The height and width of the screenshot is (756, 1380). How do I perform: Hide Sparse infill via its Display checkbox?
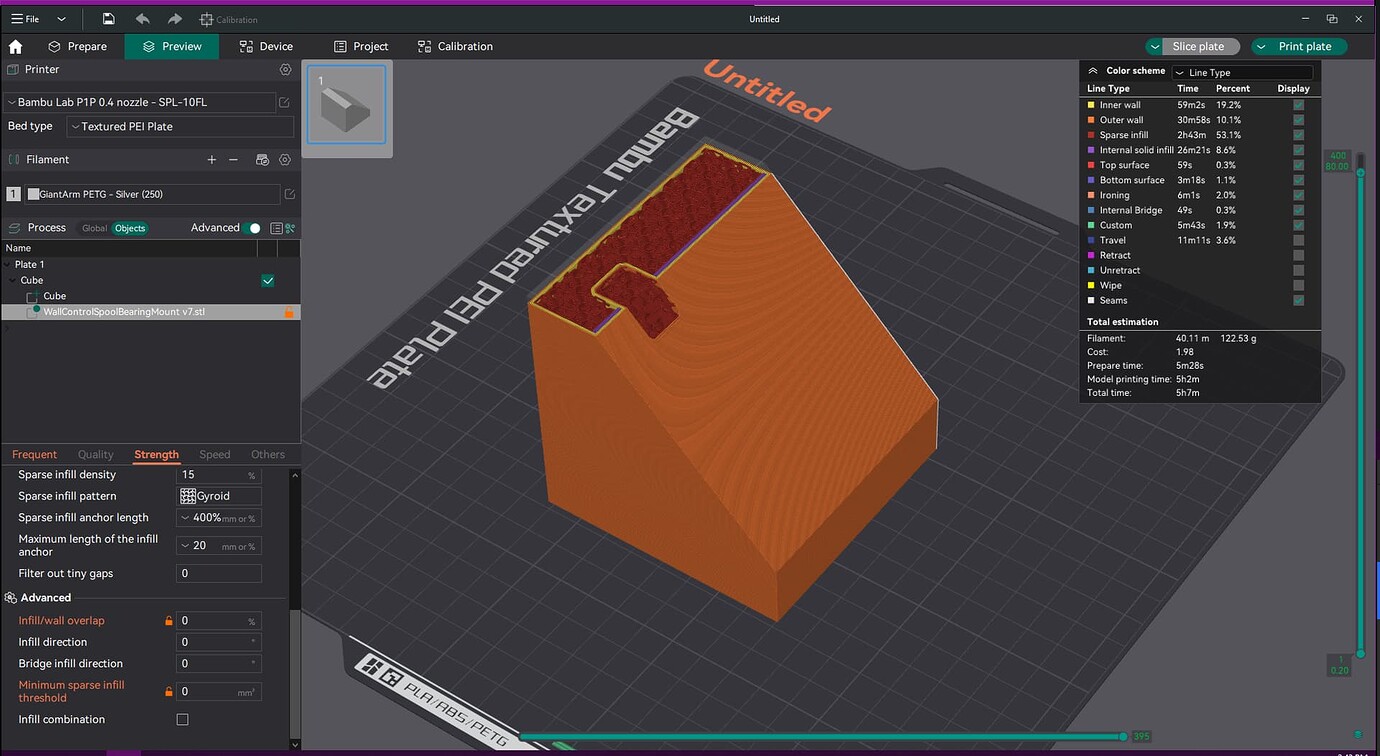point(1298,135)
